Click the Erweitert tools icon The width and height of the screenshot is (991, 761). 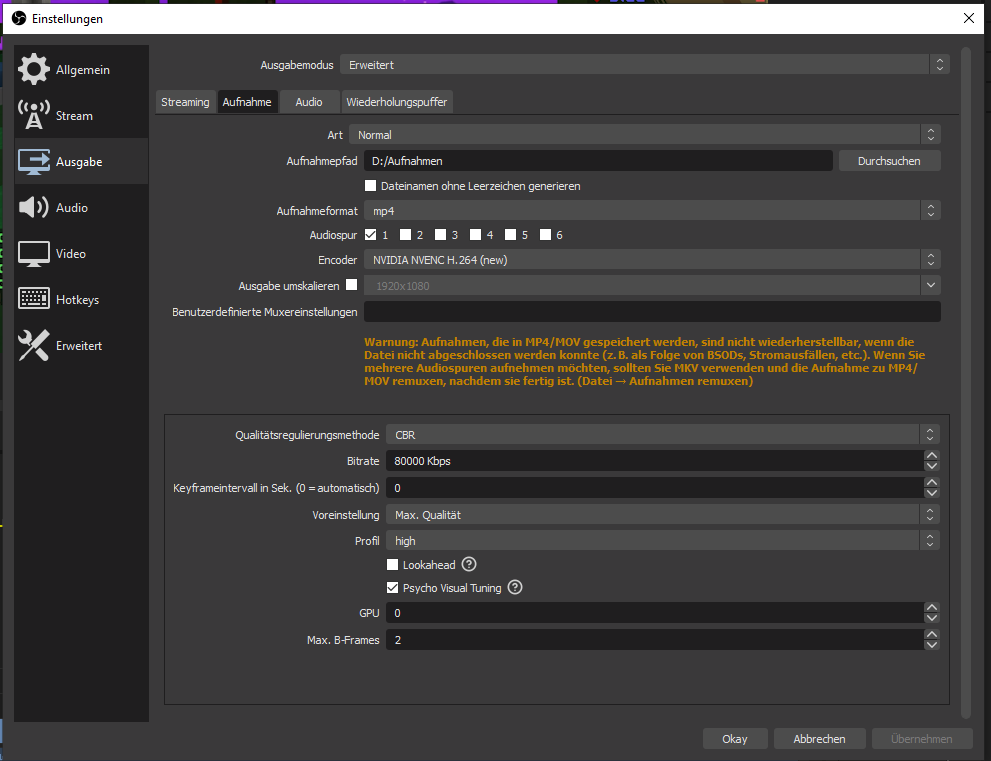(x=34, y=346)
